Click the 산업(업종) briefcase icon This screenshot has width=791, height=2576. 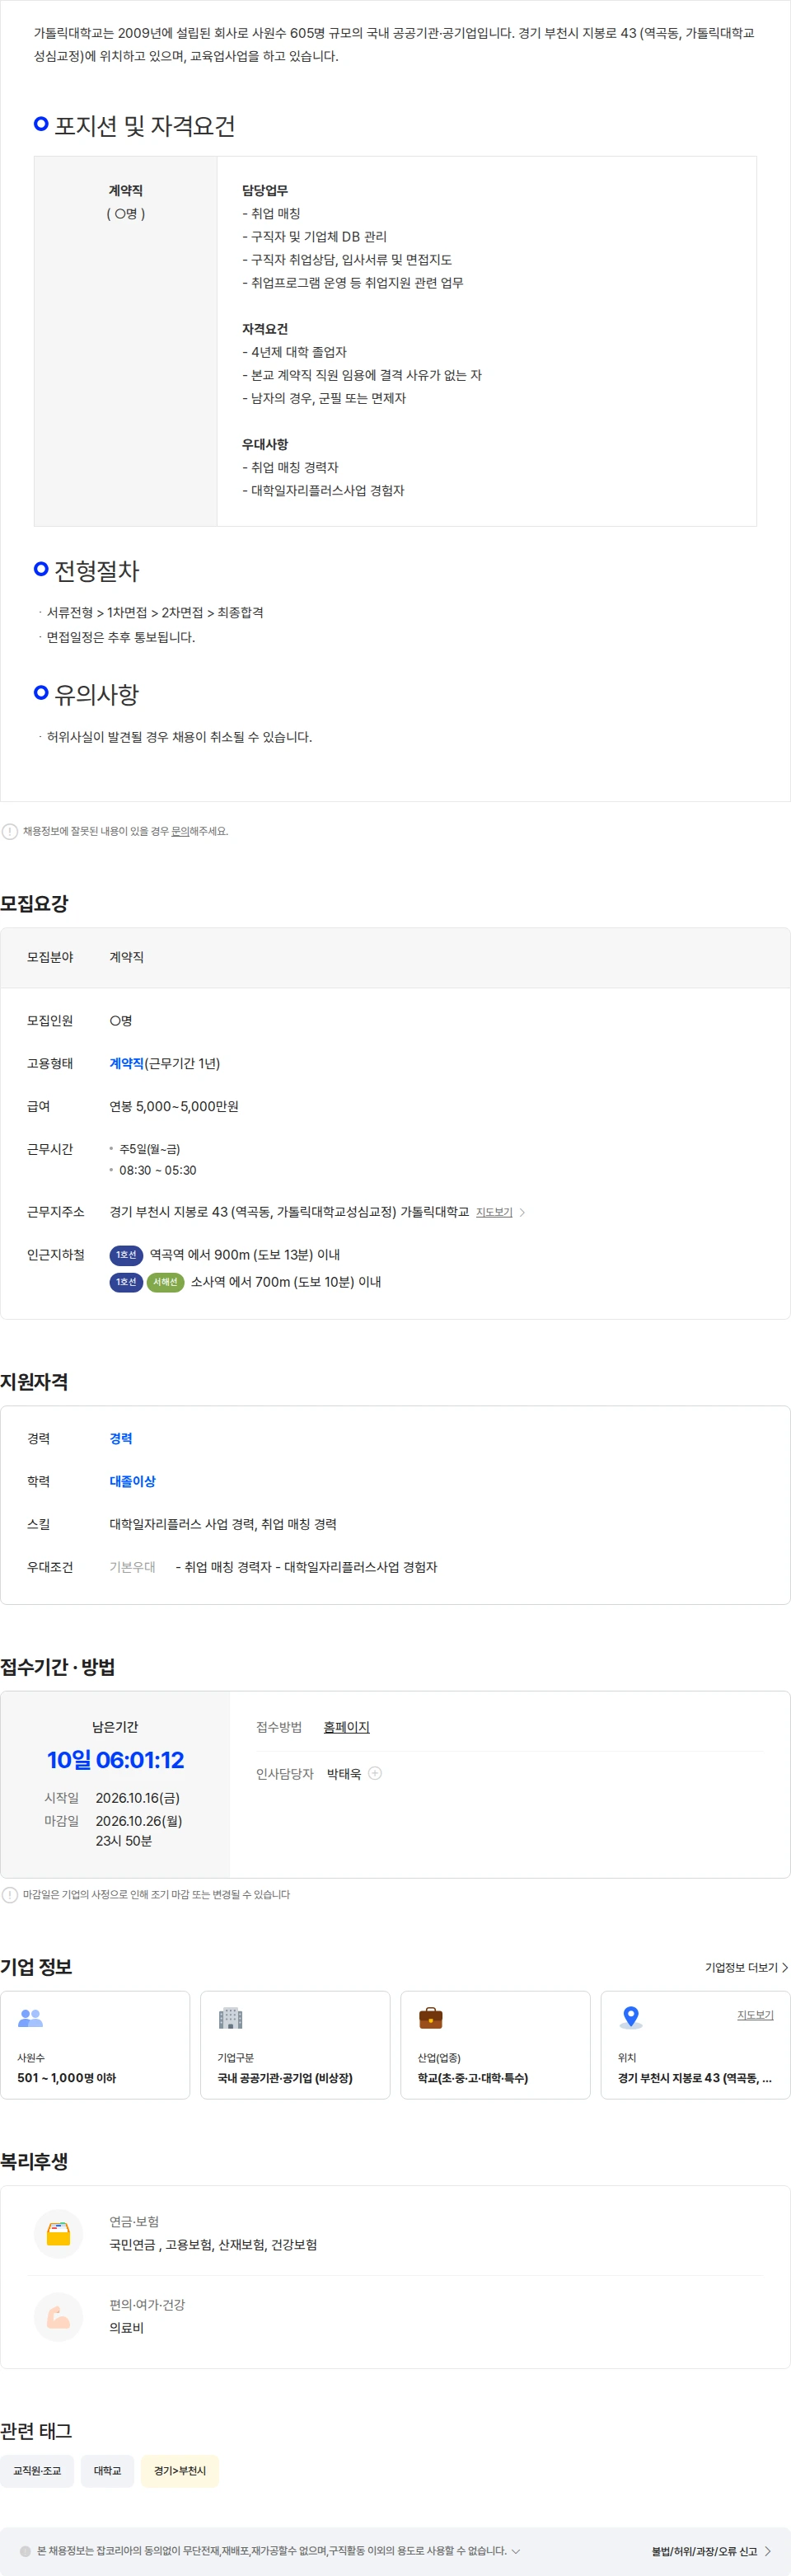(431, 2018)
